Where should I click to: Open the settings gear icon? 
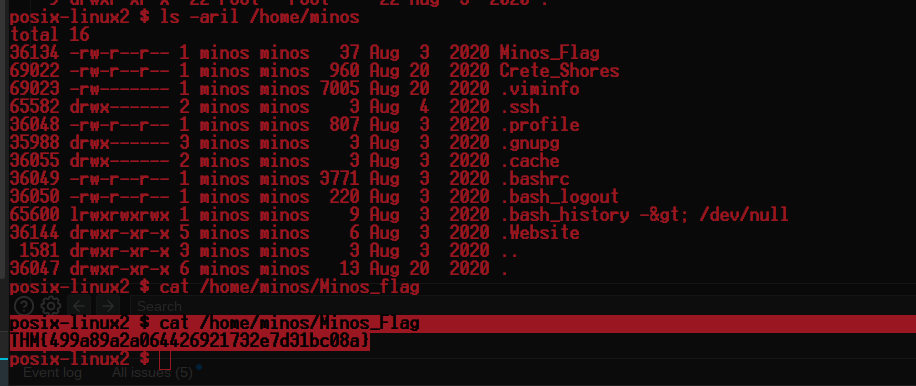point(51,306)
